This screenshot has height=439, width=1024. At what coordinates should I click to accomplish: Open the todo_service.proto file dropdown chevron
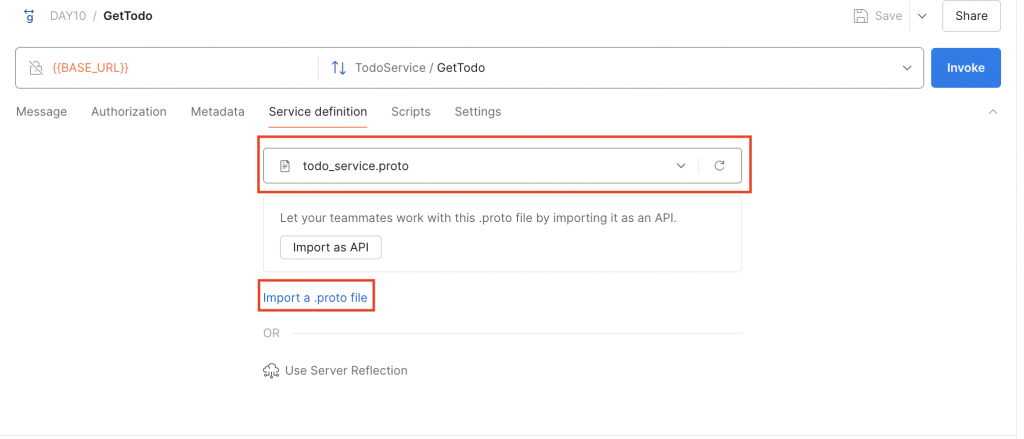coord(681,166)
